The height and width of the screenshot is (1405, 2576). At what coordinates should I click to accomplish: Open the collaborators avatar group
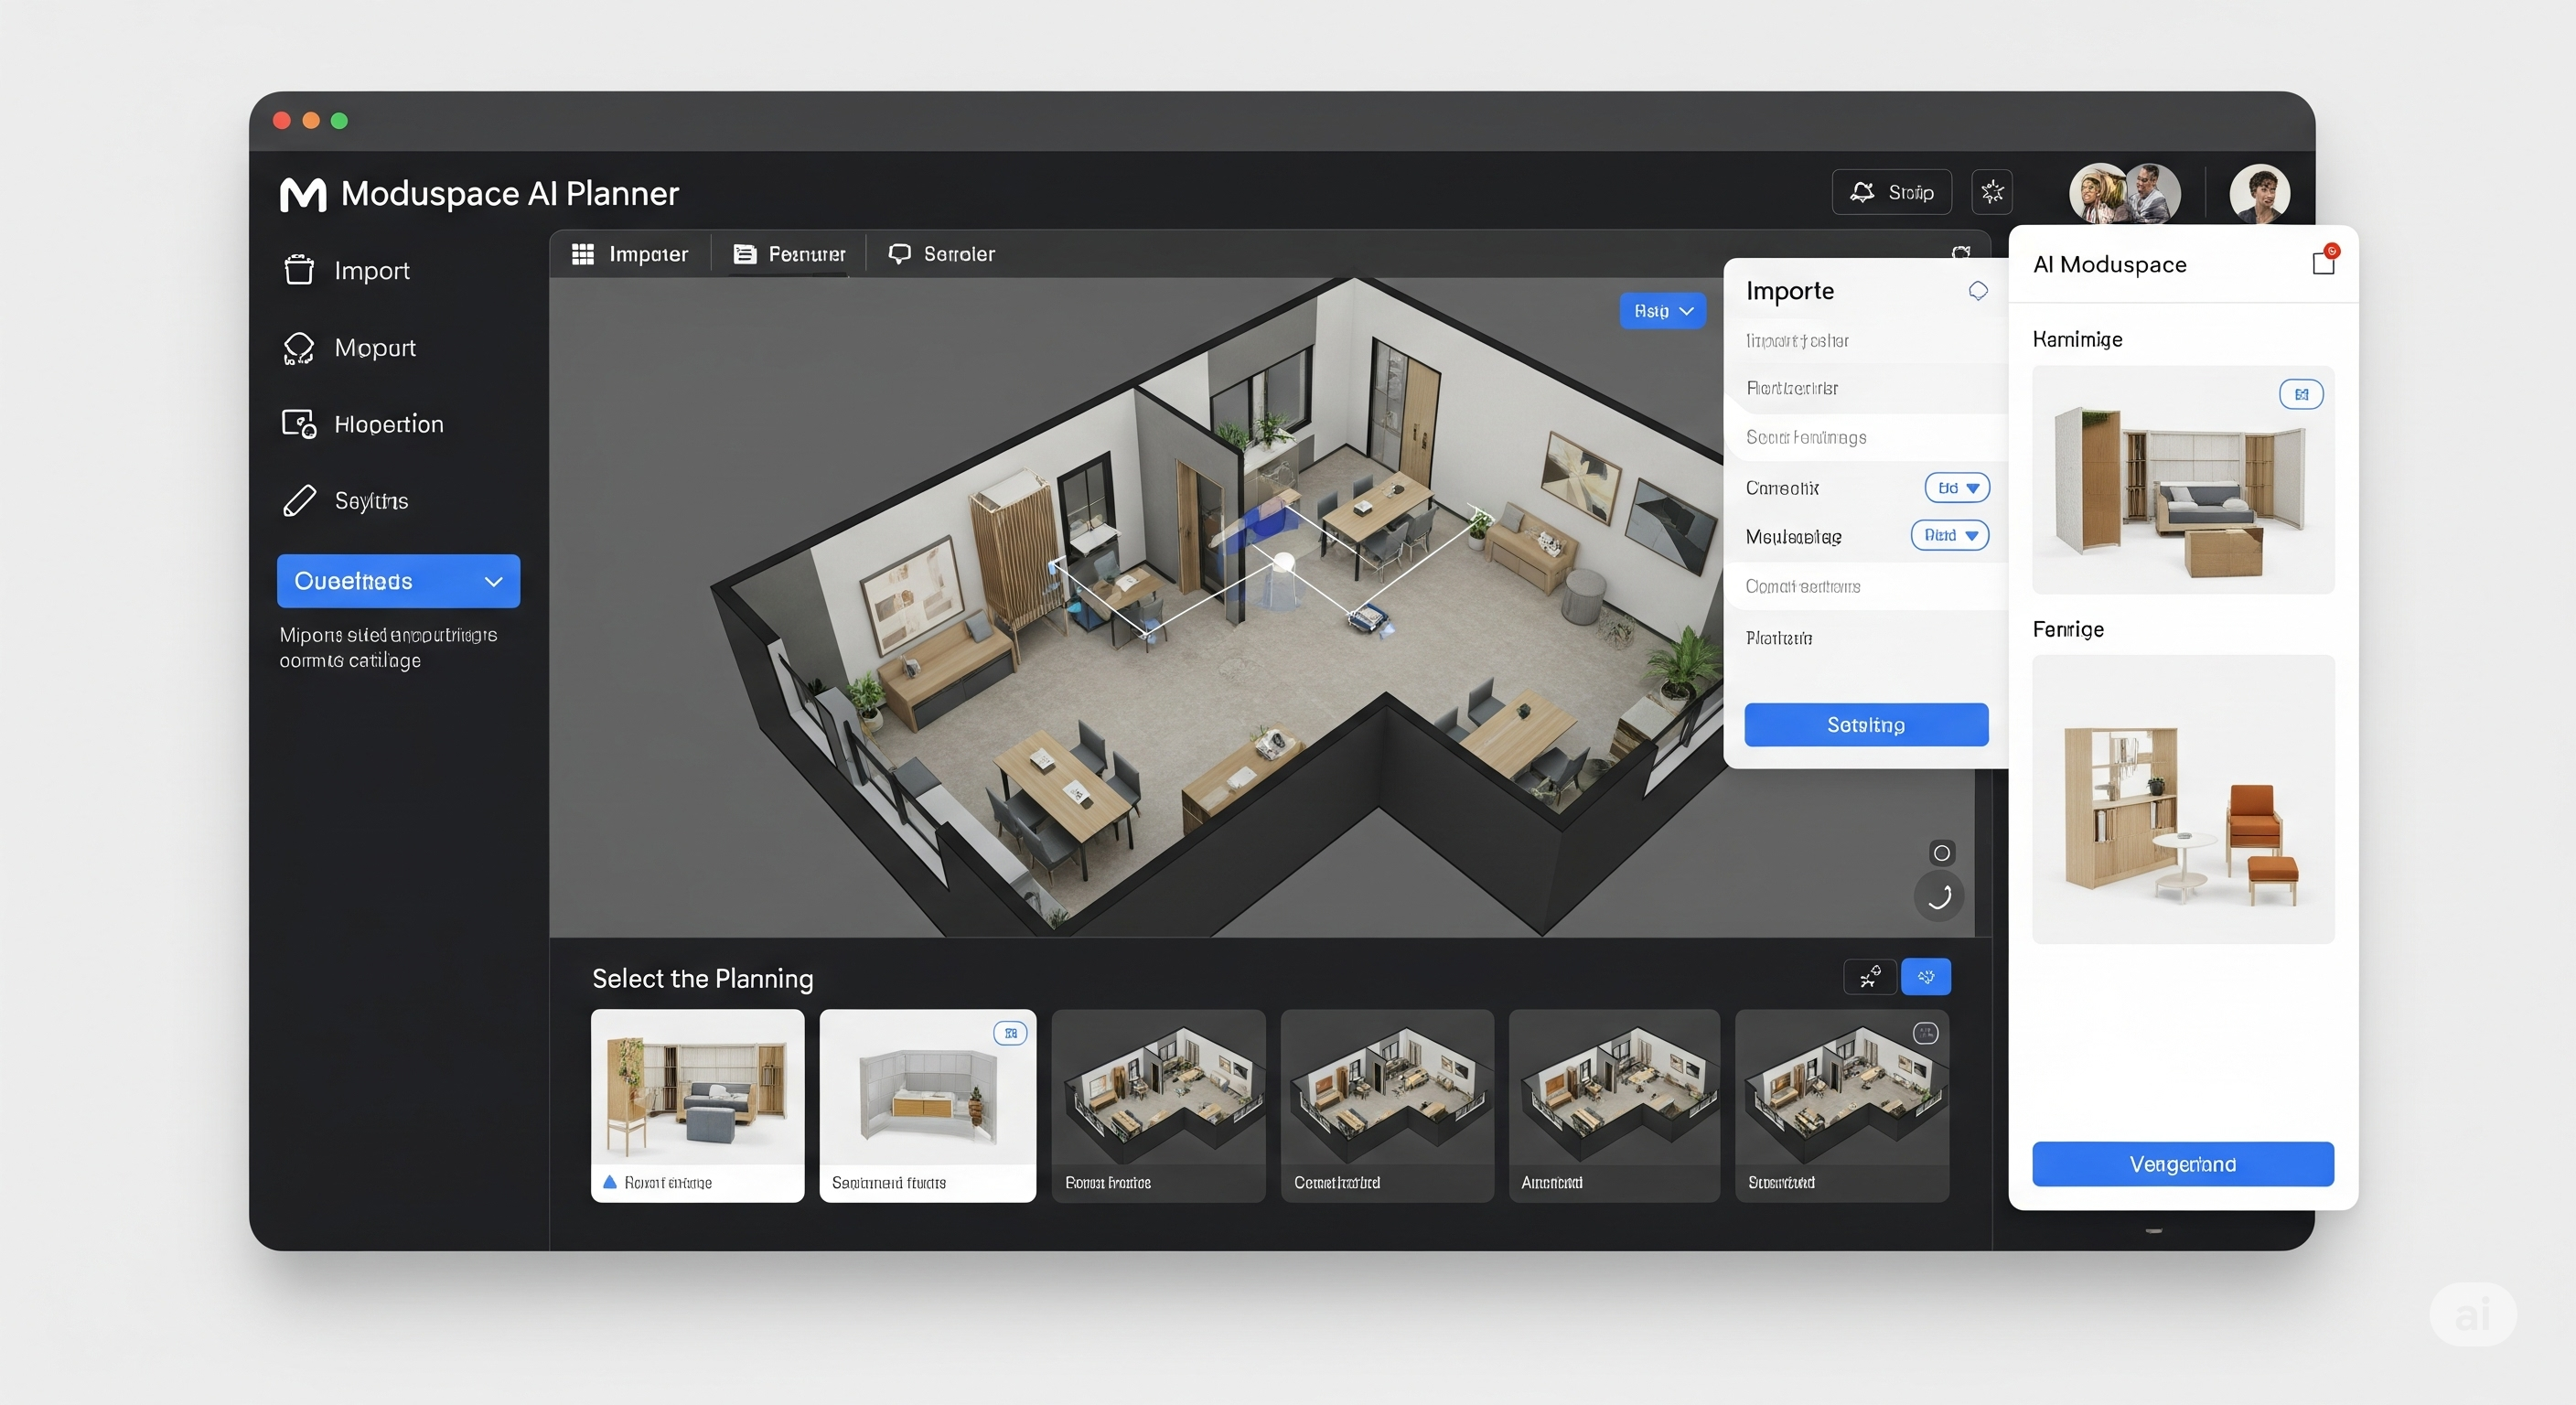pyautogui.click(x=2124, y=193)
